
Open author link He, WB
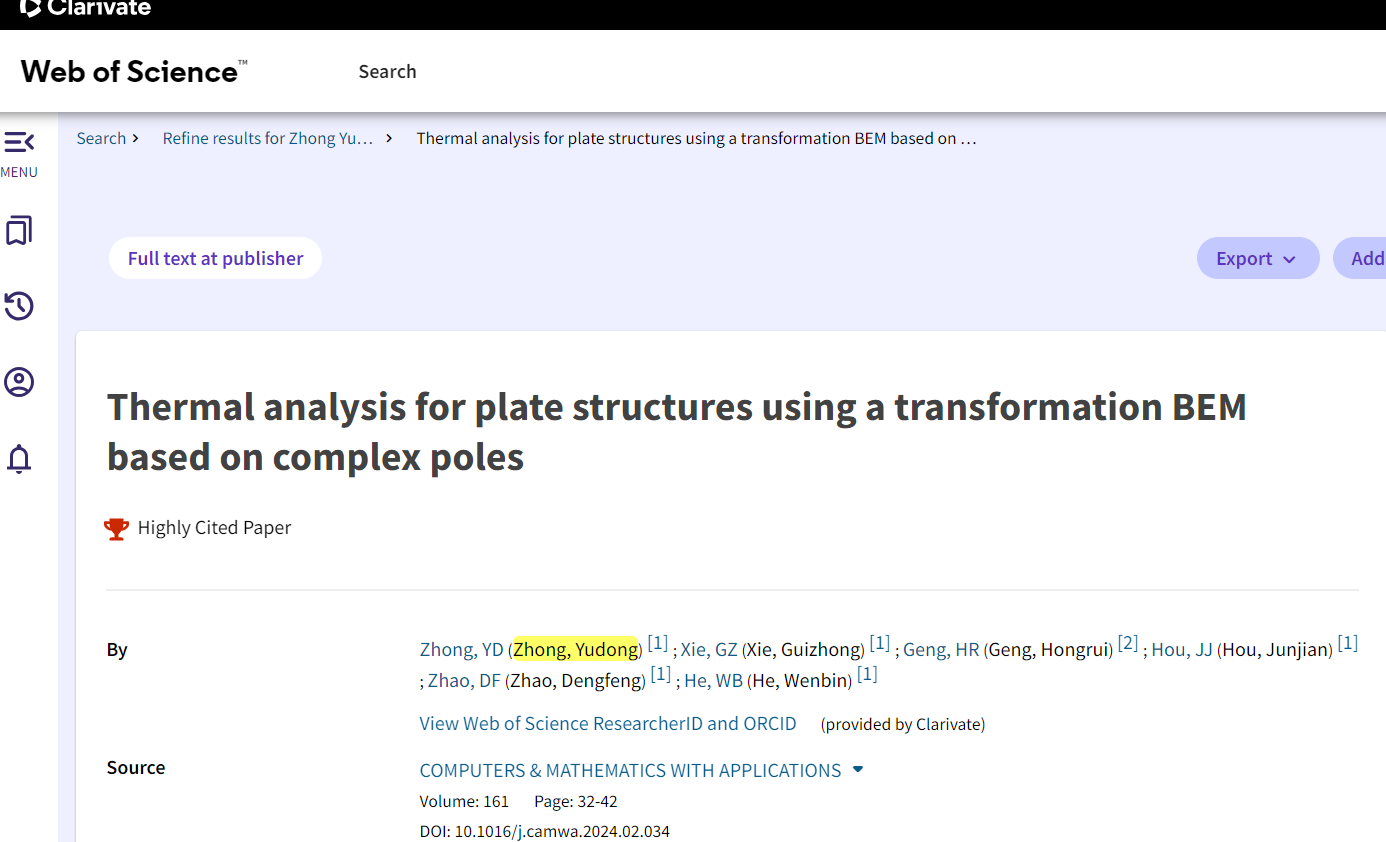click(713, 681)
